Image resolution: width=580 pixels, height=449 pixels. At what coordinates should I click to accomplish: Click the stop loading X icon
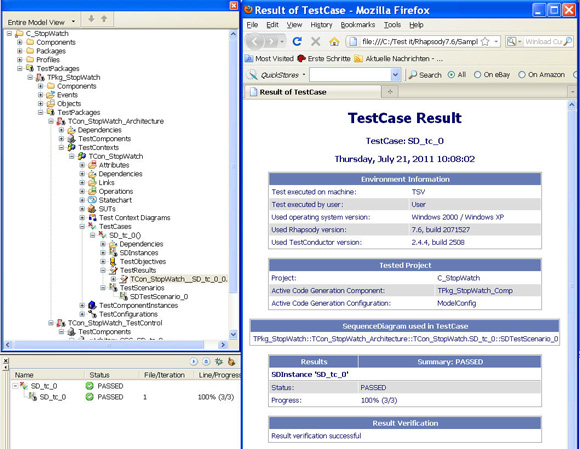[316, 41]
